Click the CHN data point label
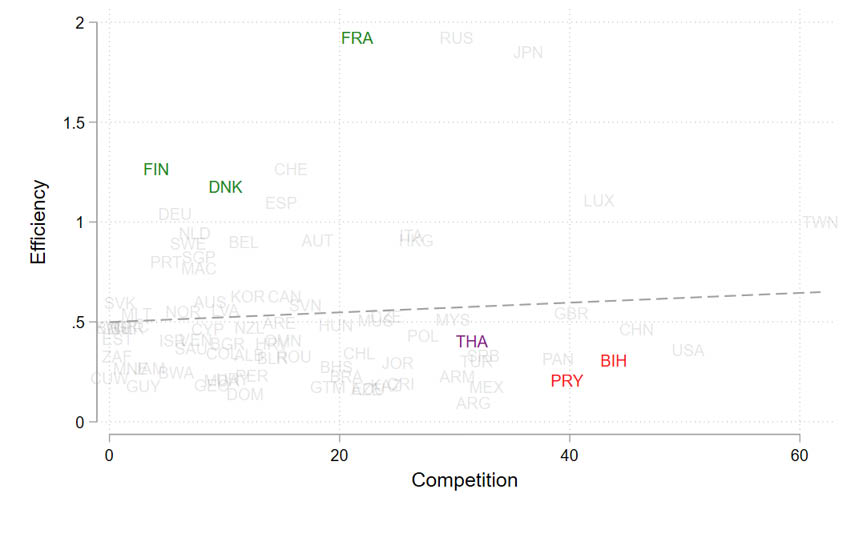Screen dimensions: 850x550 tap(636, 329)
